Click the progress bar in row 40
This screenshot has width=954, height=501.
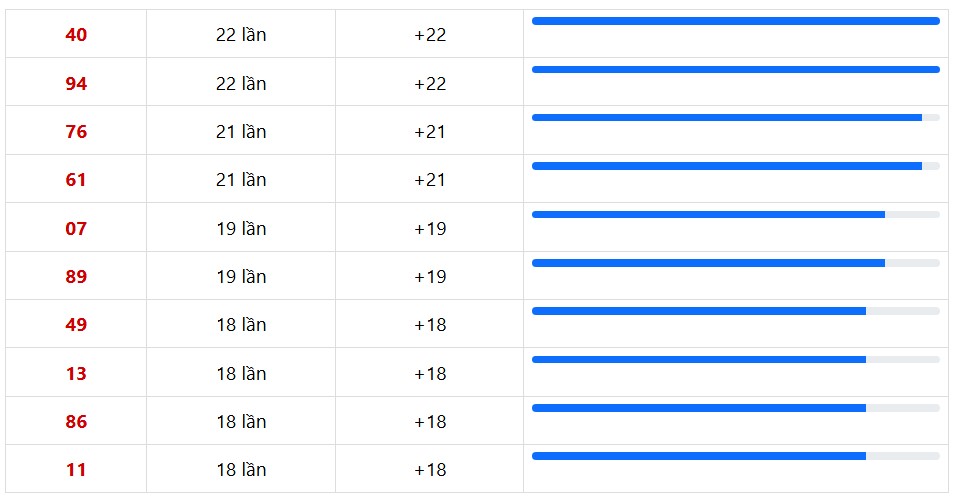coord(735,21)
